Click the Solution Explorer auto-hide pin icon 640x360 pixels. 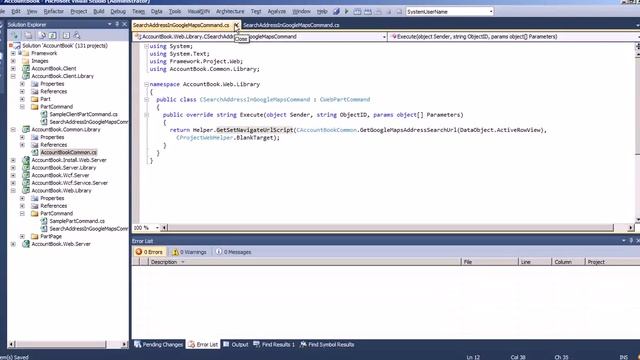tap(117, 24)
